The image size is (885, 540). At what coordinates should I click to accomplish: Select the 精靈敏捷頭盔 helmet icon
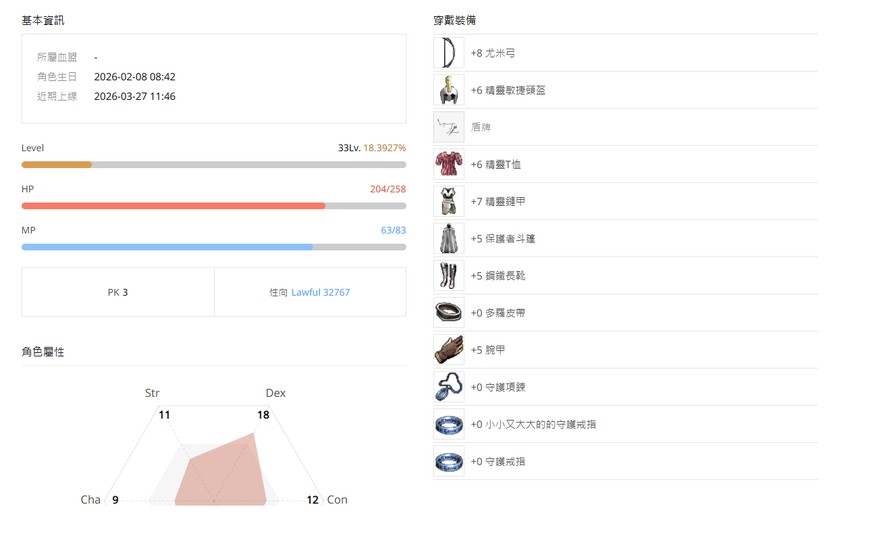(448, 90)
